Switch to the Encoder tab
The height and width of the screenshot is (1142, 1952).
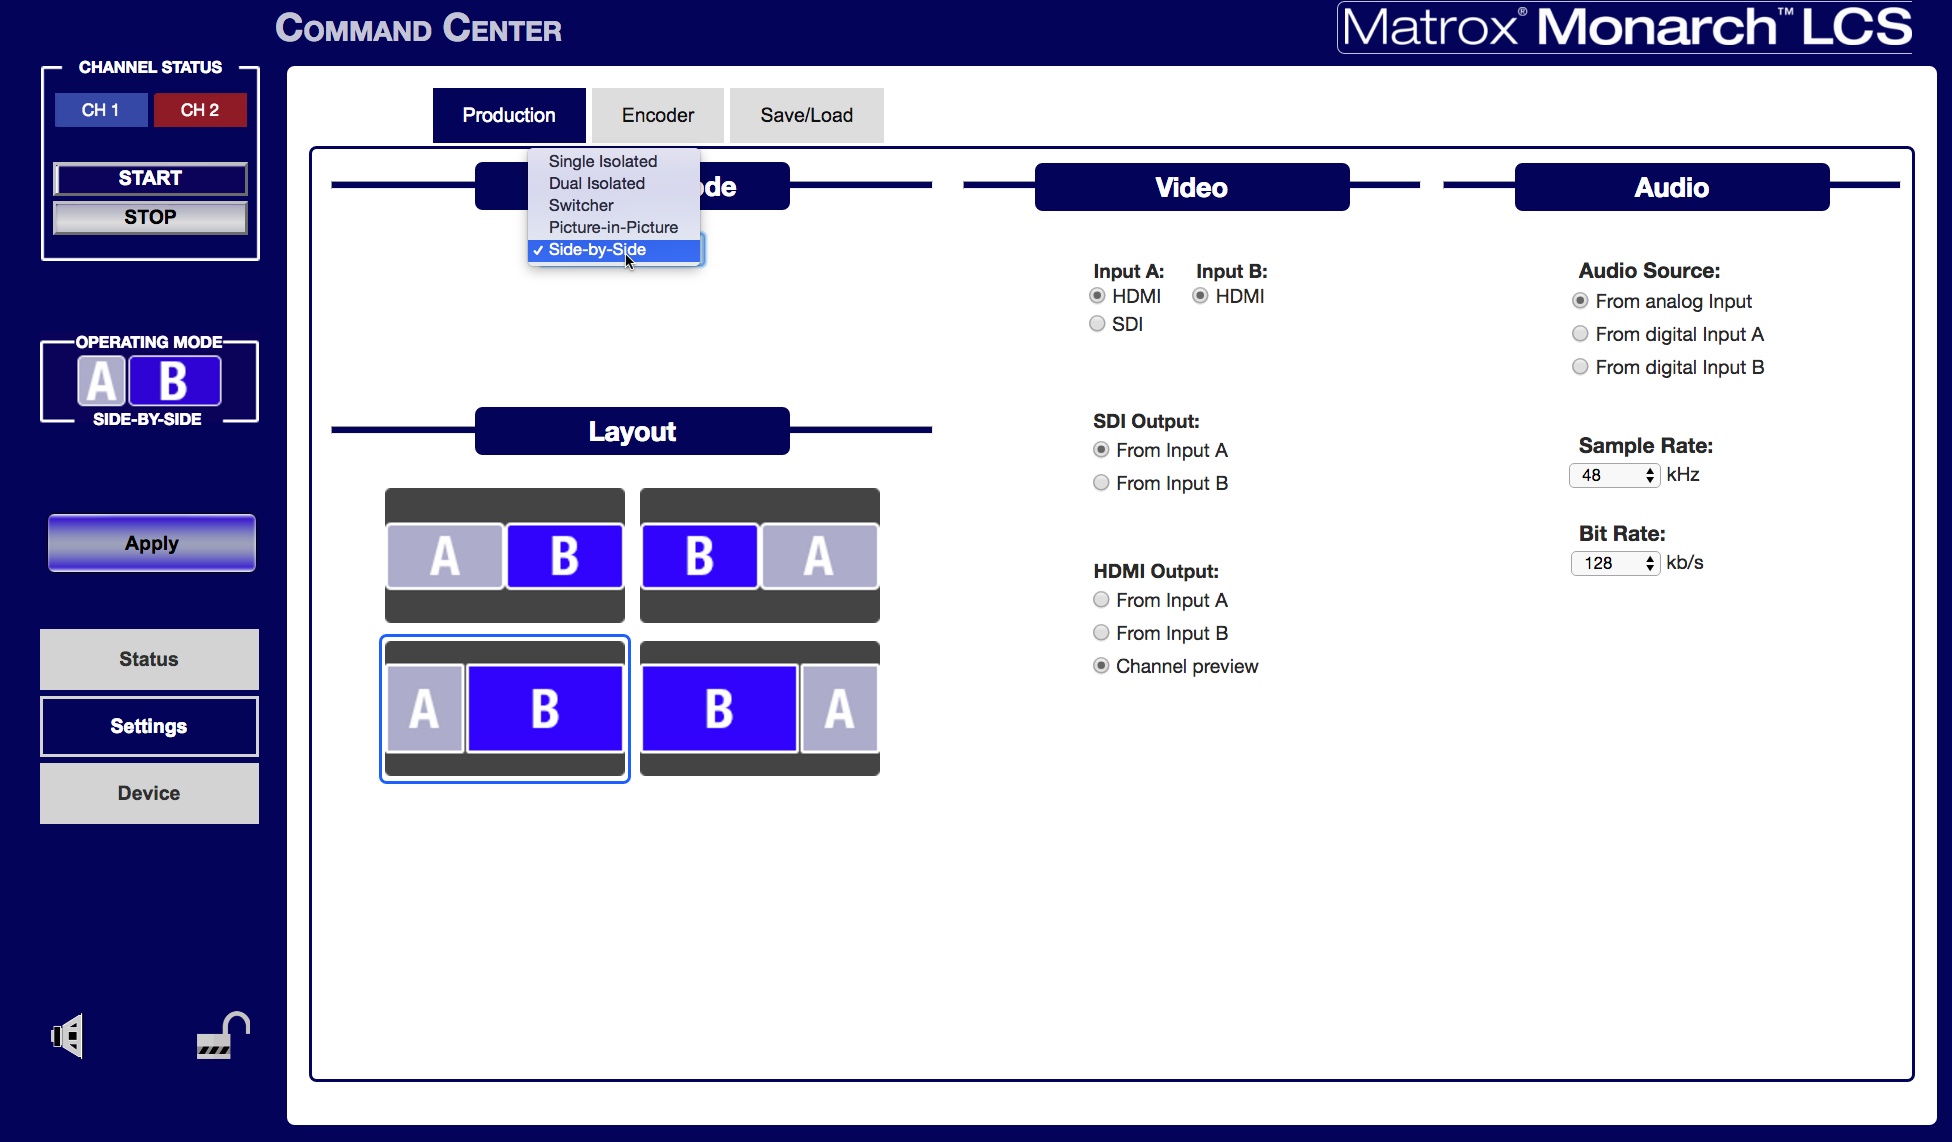click(x=658, y=115)
